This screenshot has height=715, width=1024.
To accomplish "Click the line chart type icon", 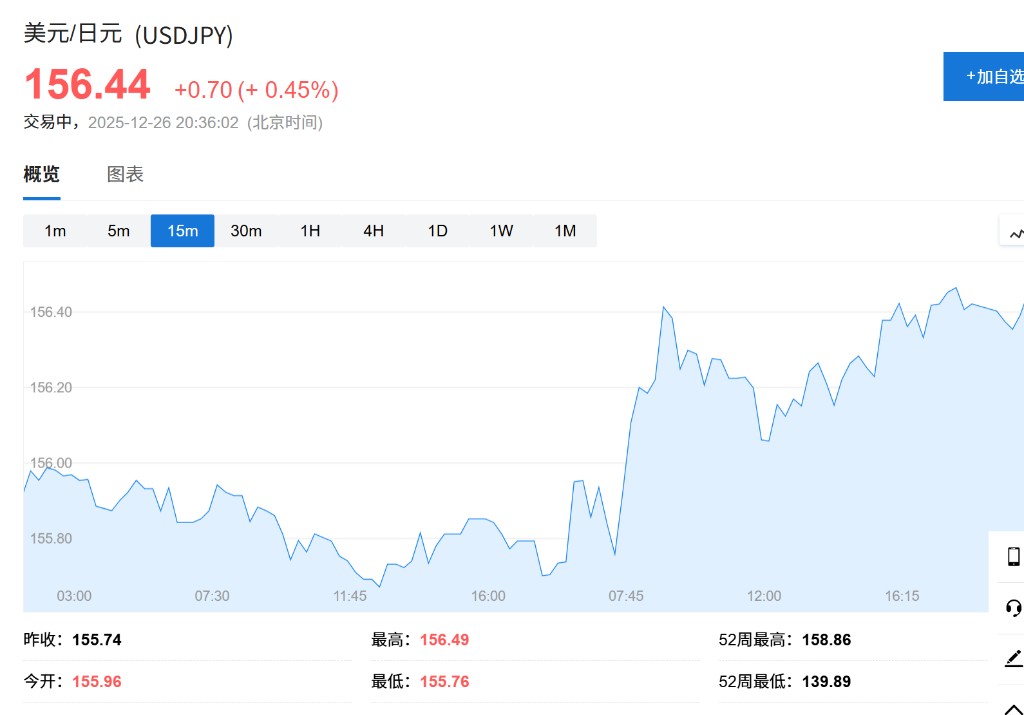I will [x=1015, y=233].
